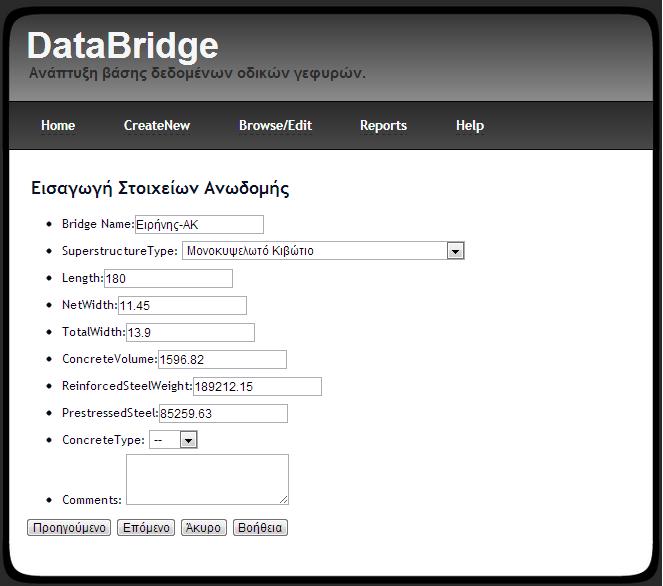Viewport: 663px width, 586px height.
Task: Focus the Bridge Name input field
Action: coord(199,225)
